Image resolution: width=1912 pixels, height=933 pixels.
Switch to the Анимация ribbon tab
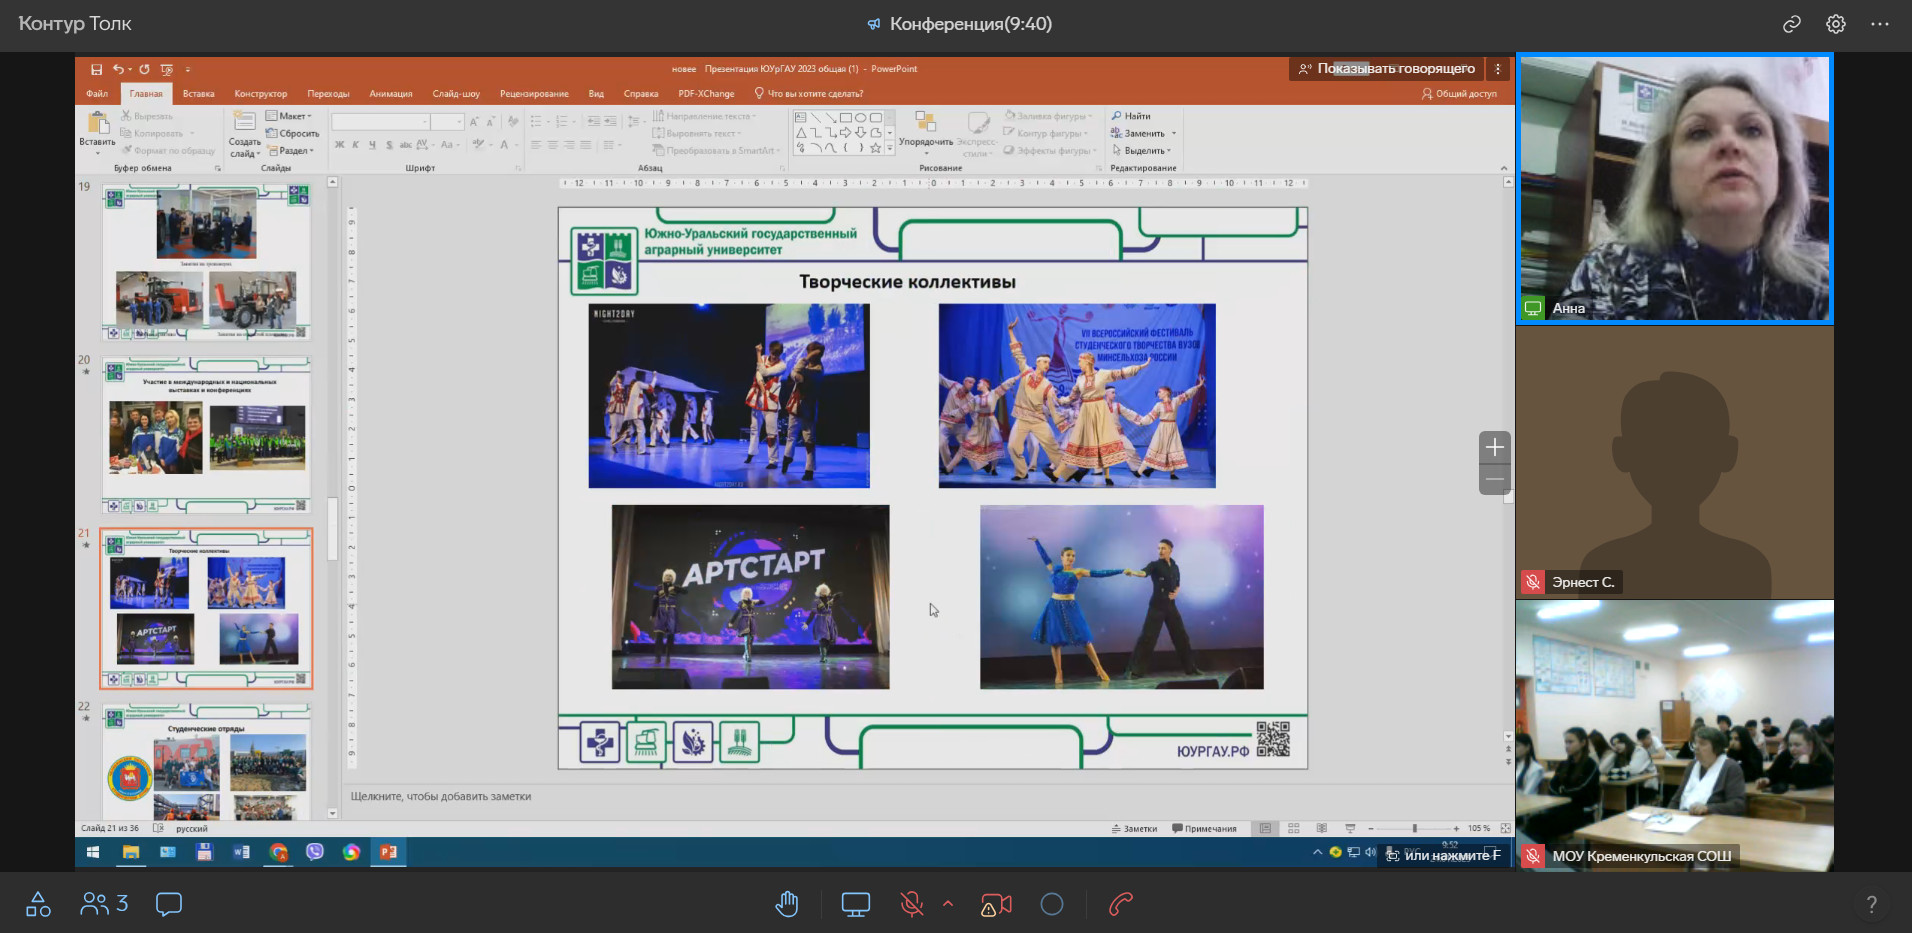390,94
